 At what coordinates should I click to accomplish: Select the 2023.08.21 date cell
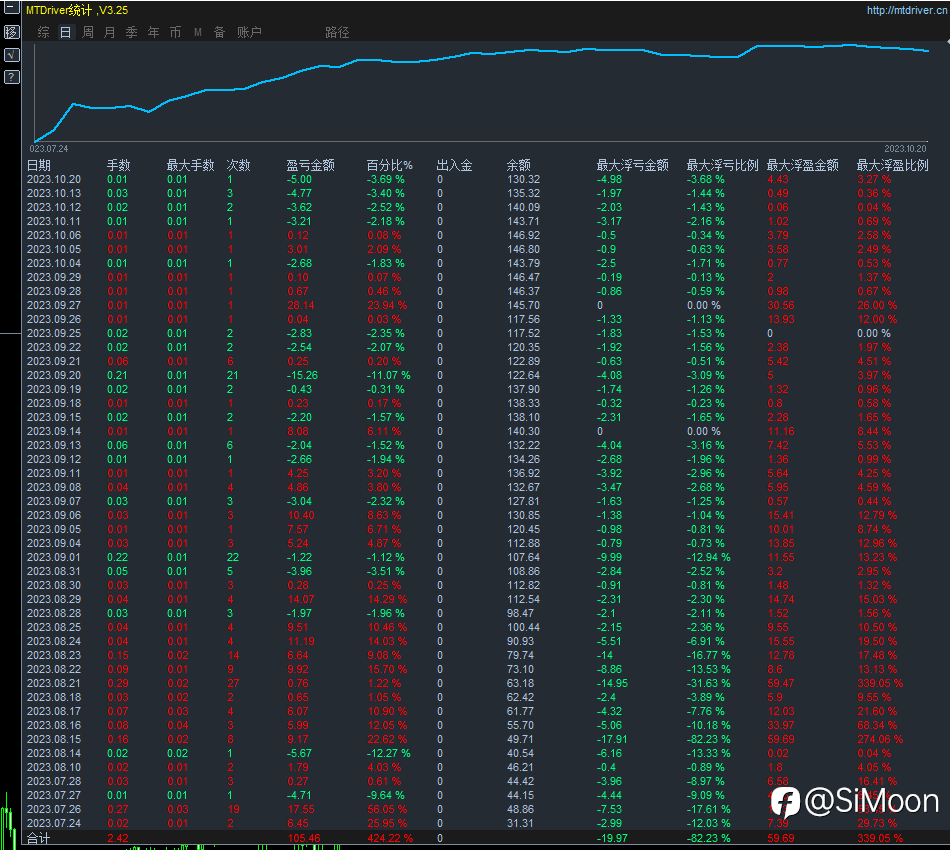[54, 683]
